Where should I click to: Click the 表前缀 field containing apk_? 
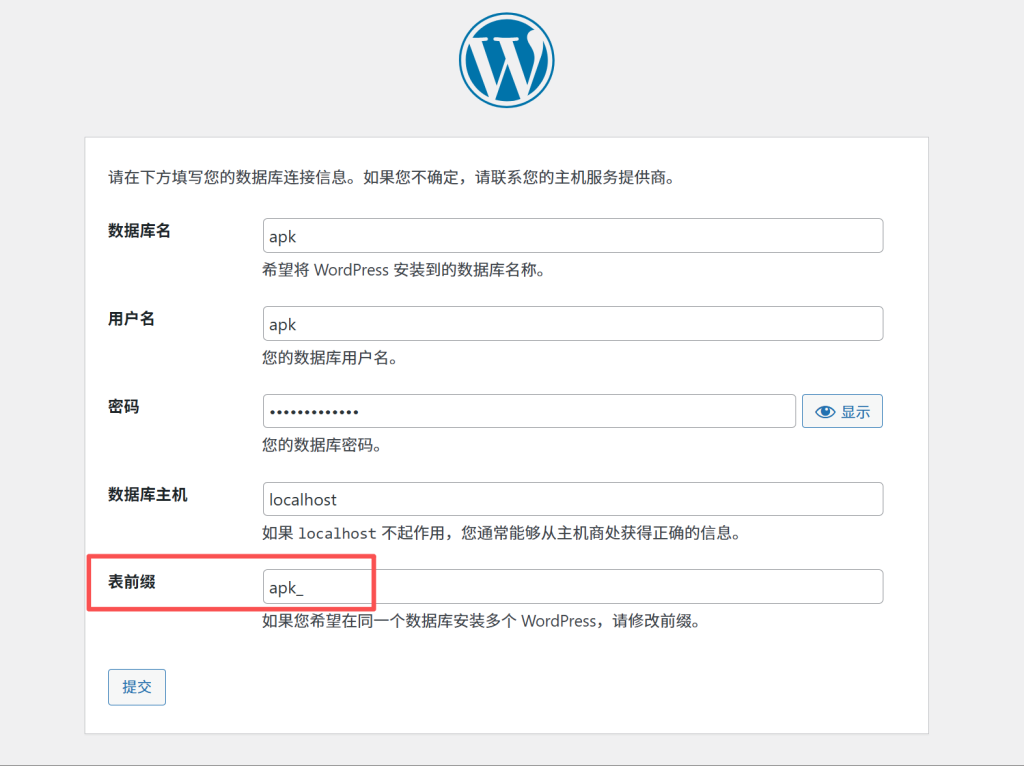click(x=572, y=587)
